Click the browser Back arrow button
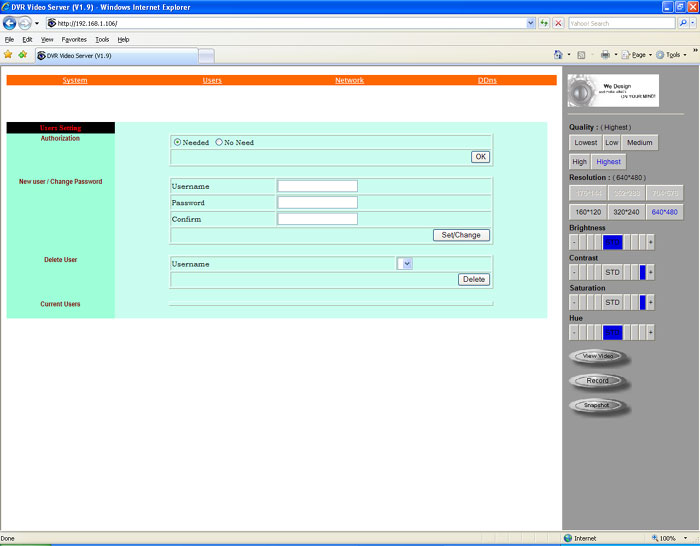This screenshot has height=546, width=700. (x=9, y=22)
